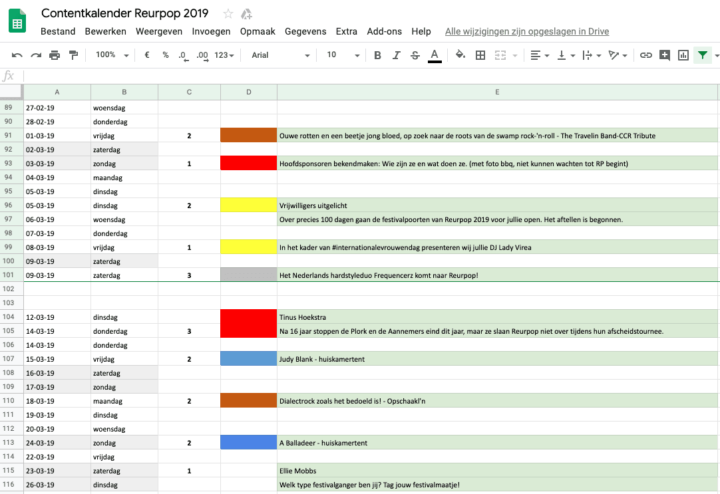Viewport: 720px width, 494px height.
Task: Select row 91 header
Action: [x=11, y=135]
